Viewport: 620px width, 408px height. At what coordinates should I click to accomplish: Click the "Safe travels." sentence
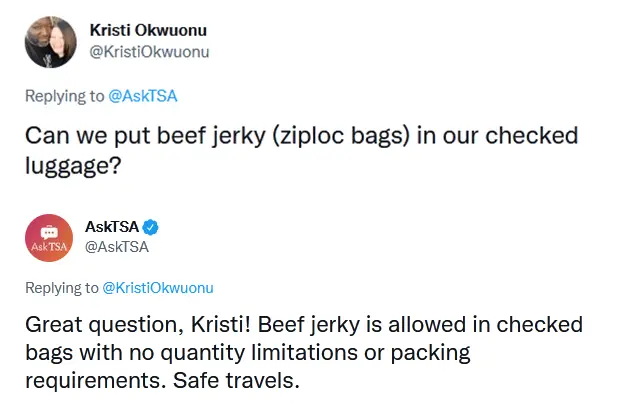coord(236,381)
